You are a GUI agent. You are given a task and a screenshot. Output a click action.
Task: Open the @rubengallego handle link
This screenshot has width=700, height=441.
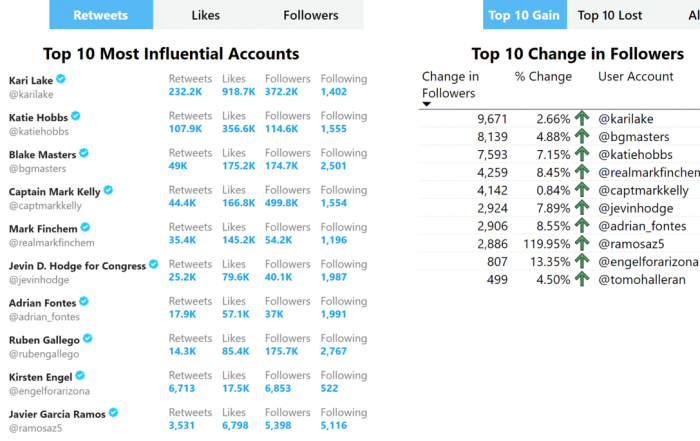pyautogui.click(x=44, y=354)
